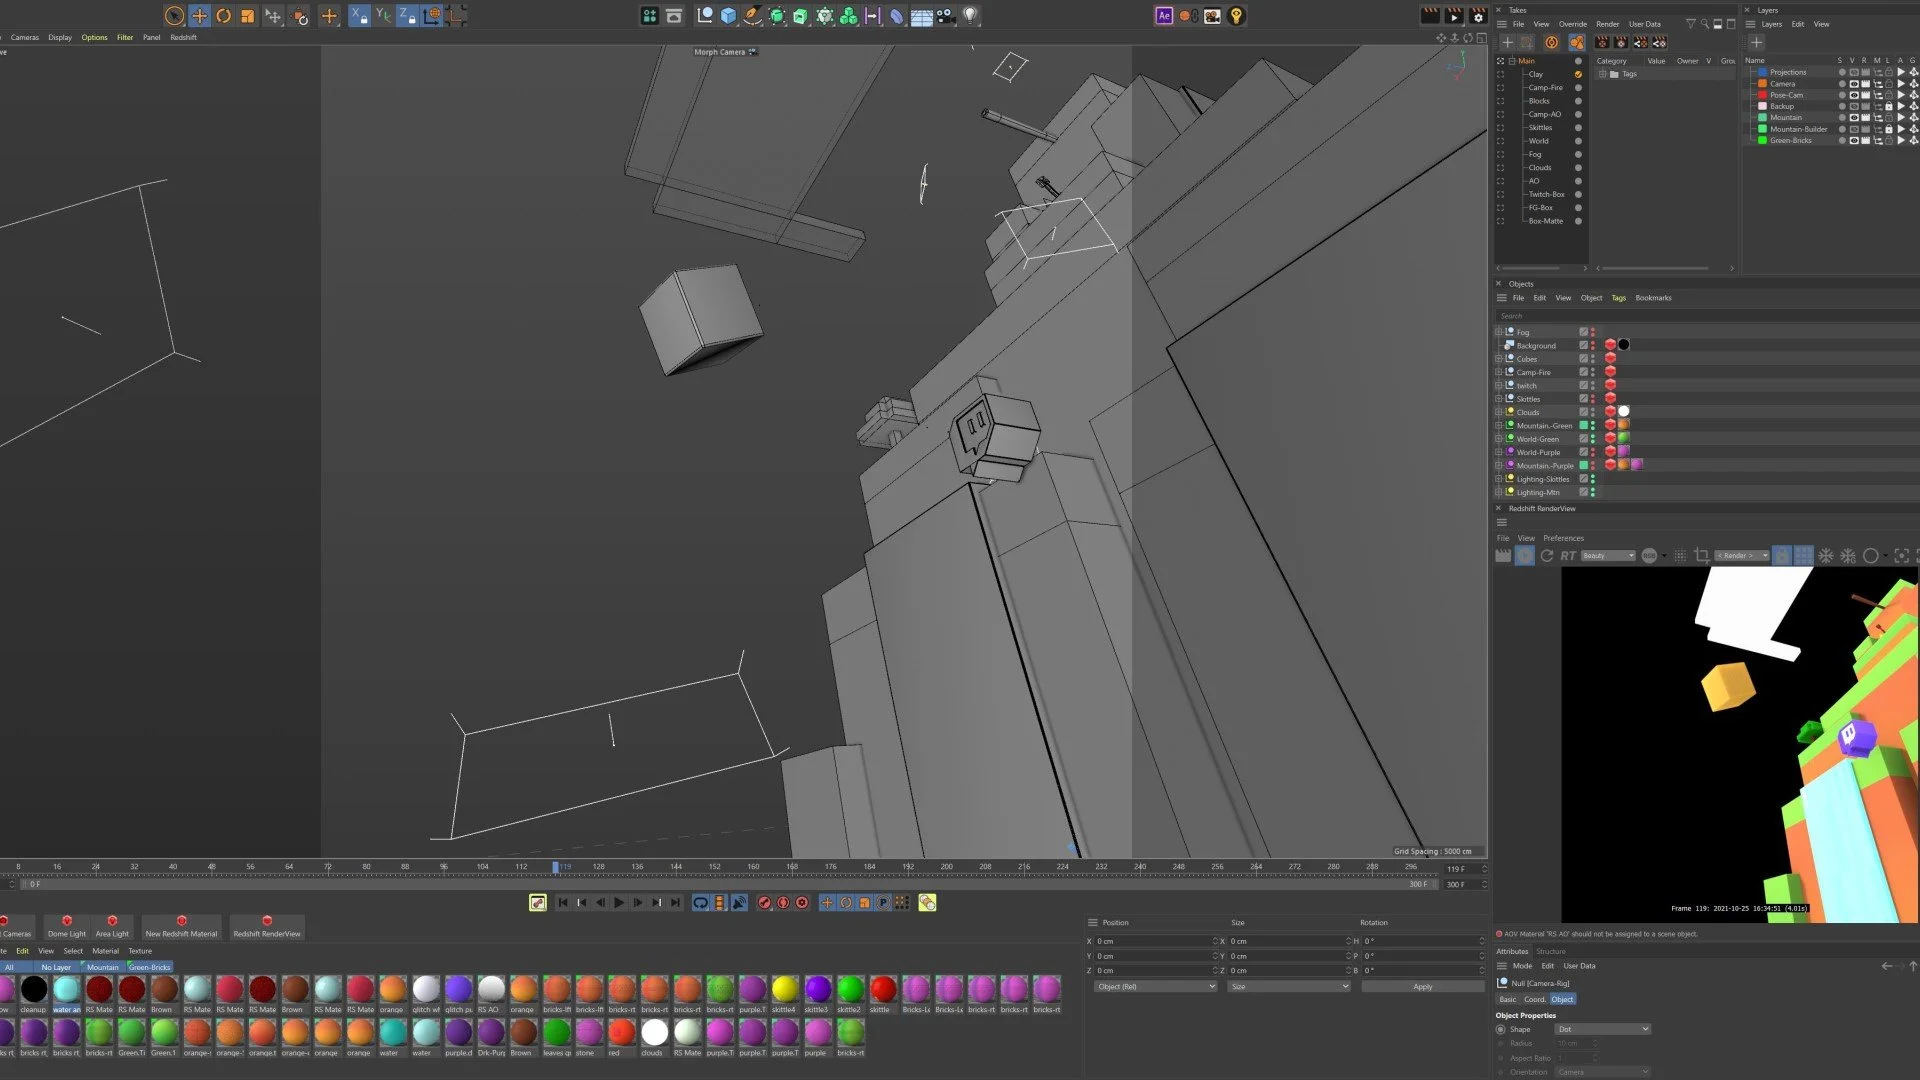Open the Filter menu in viewport
The width and height of the screenshot is (1920, 1080).
(125, 38)
